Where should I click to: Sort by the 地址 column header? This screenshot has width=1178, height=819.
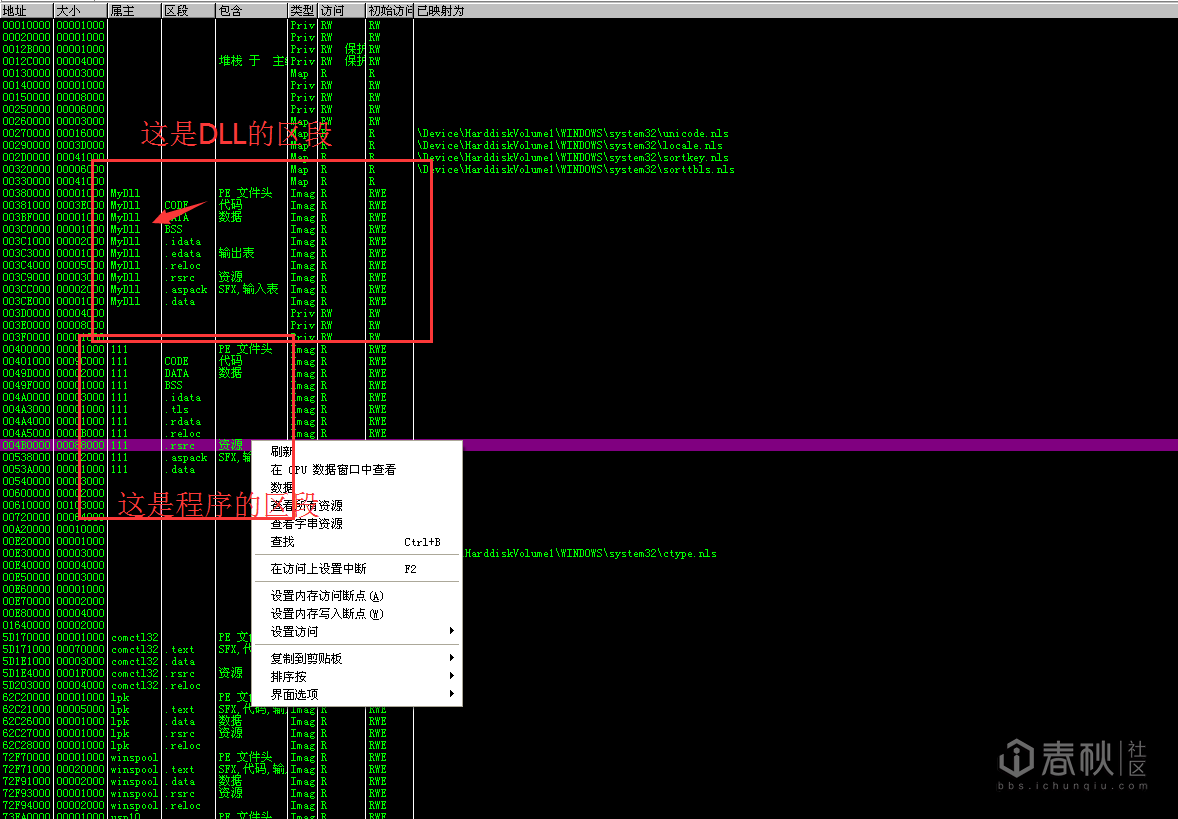[x=26, y=11]
